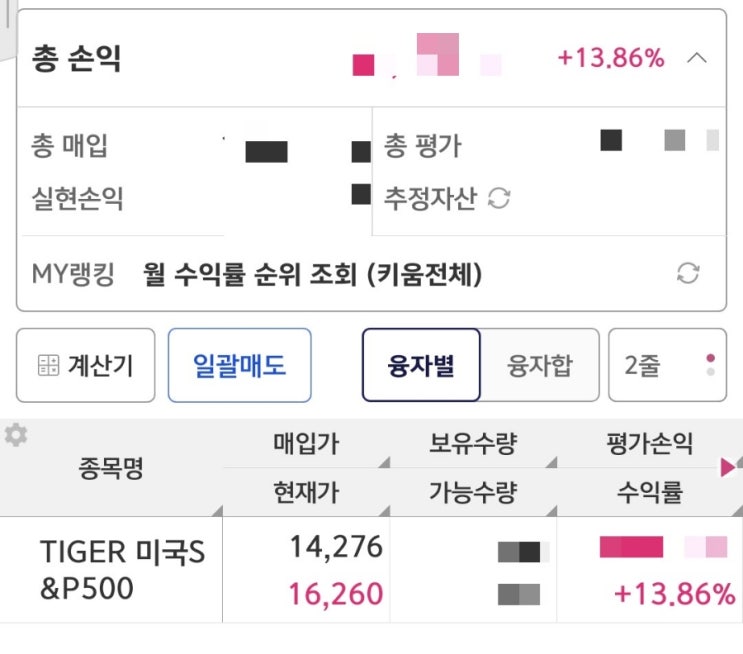The height and width of the screenshot is (654, 743).
Task: Sort holdings by 평가손익 column
Action: [649, 444]
